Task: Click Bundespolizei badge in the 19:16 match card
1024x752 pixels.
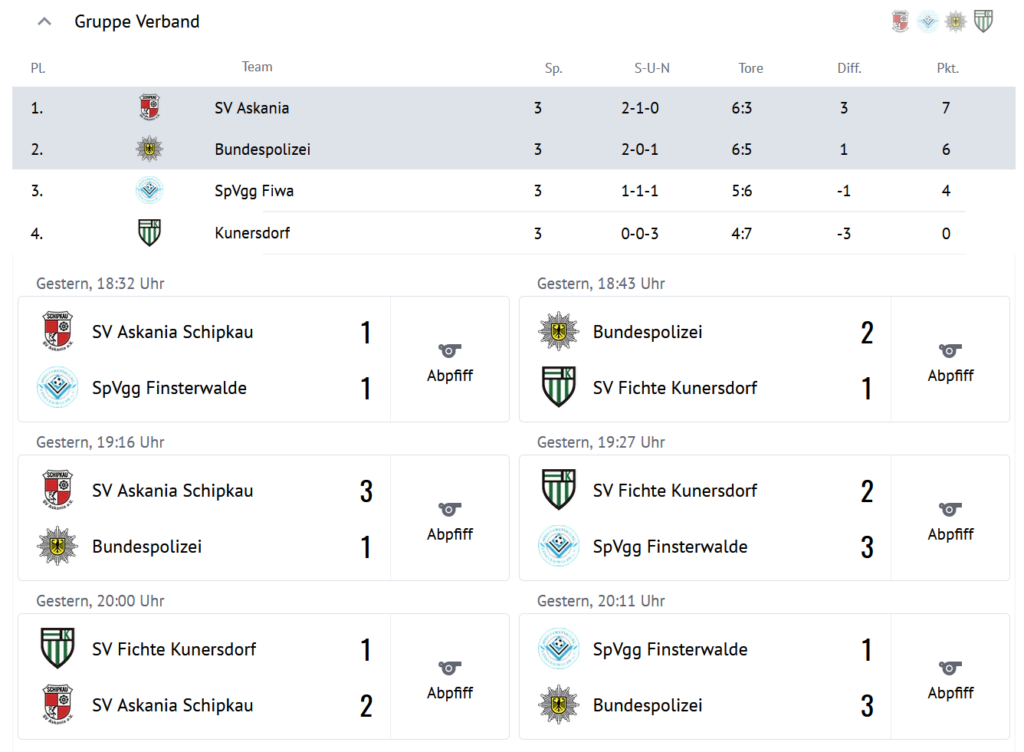Action: pyautogui.click(x=57, y=546)
